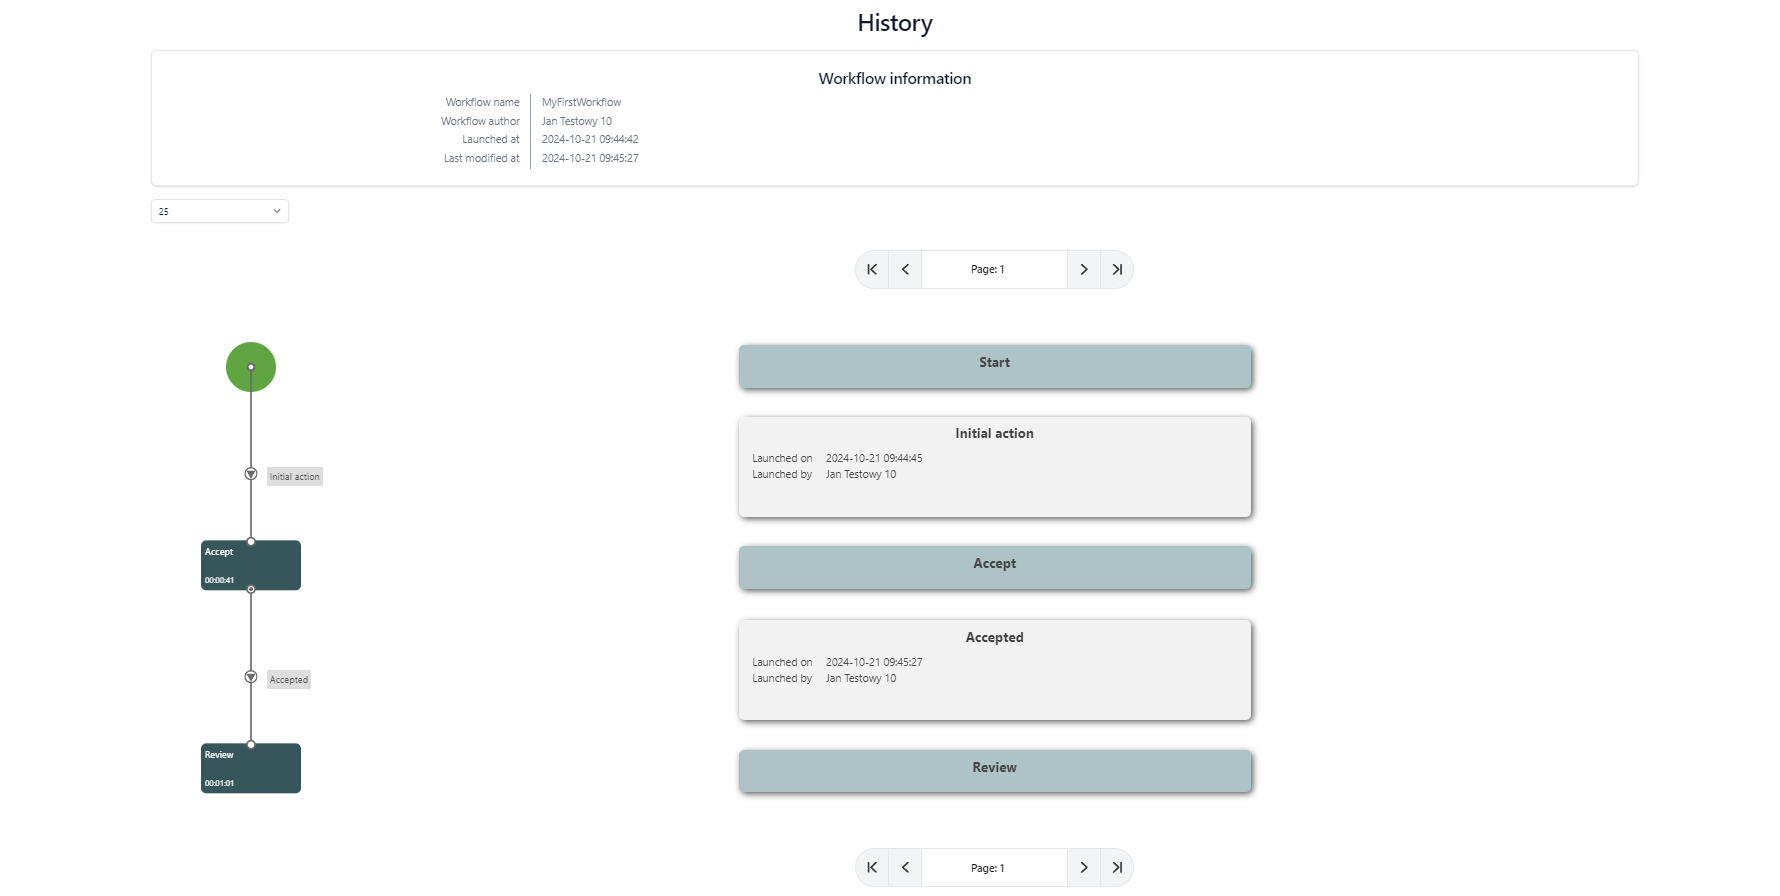Click the Initial action transition label
Screen dimensions: 1780x896
coord(295,477)
